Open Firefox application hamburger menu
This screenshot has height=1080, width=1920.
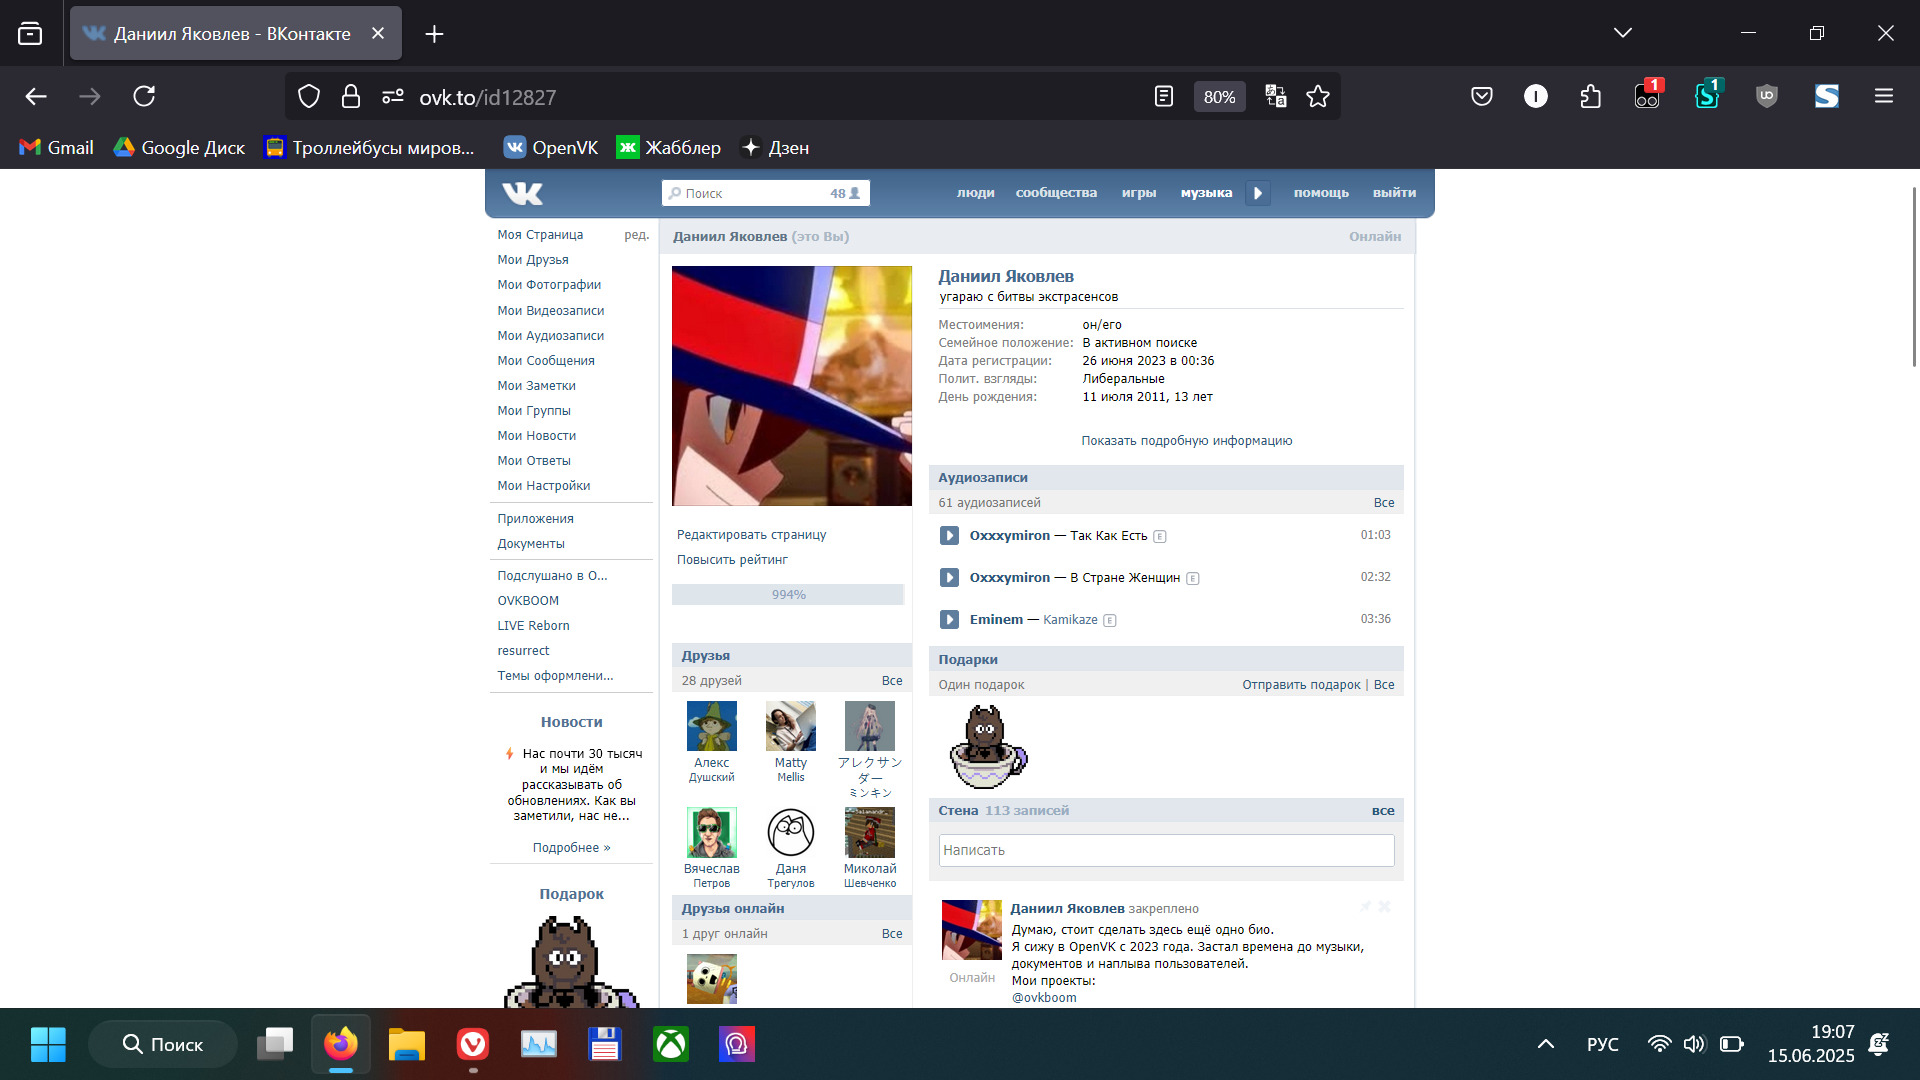tap(1883, 97)
